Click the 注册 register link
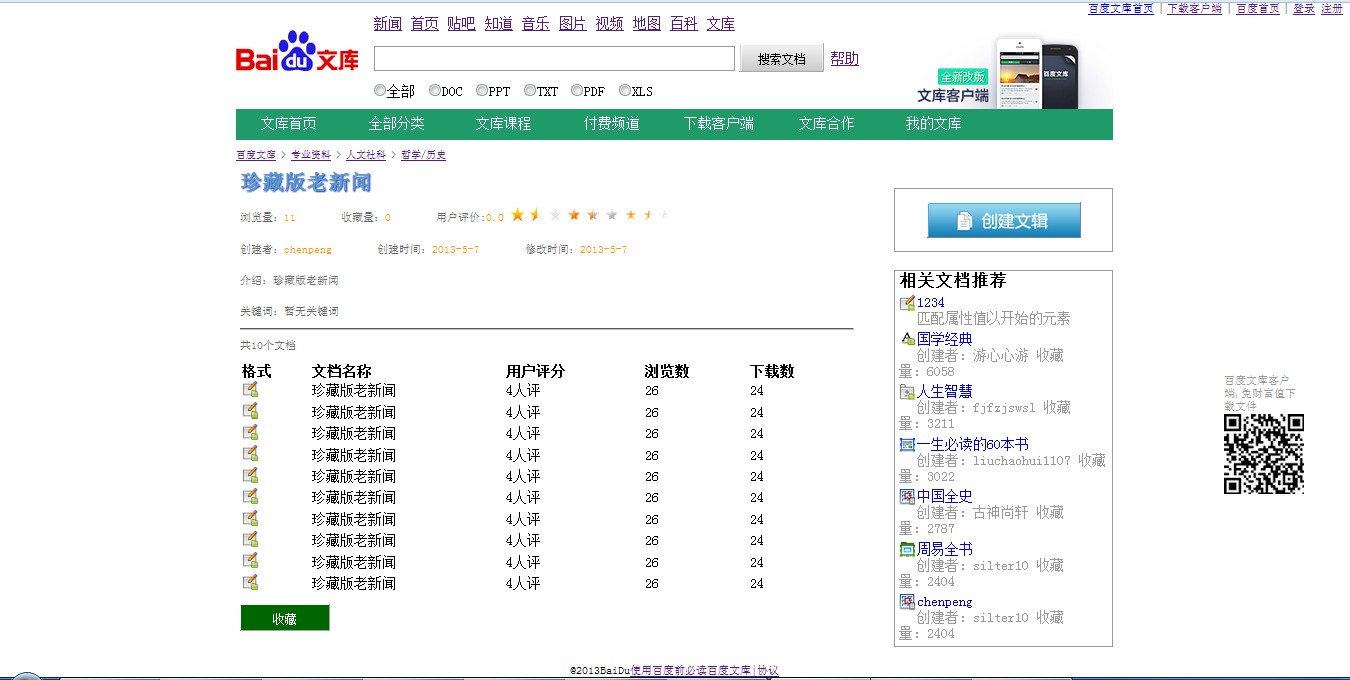Screen dimensions: 1350x680 point(1332,8)
